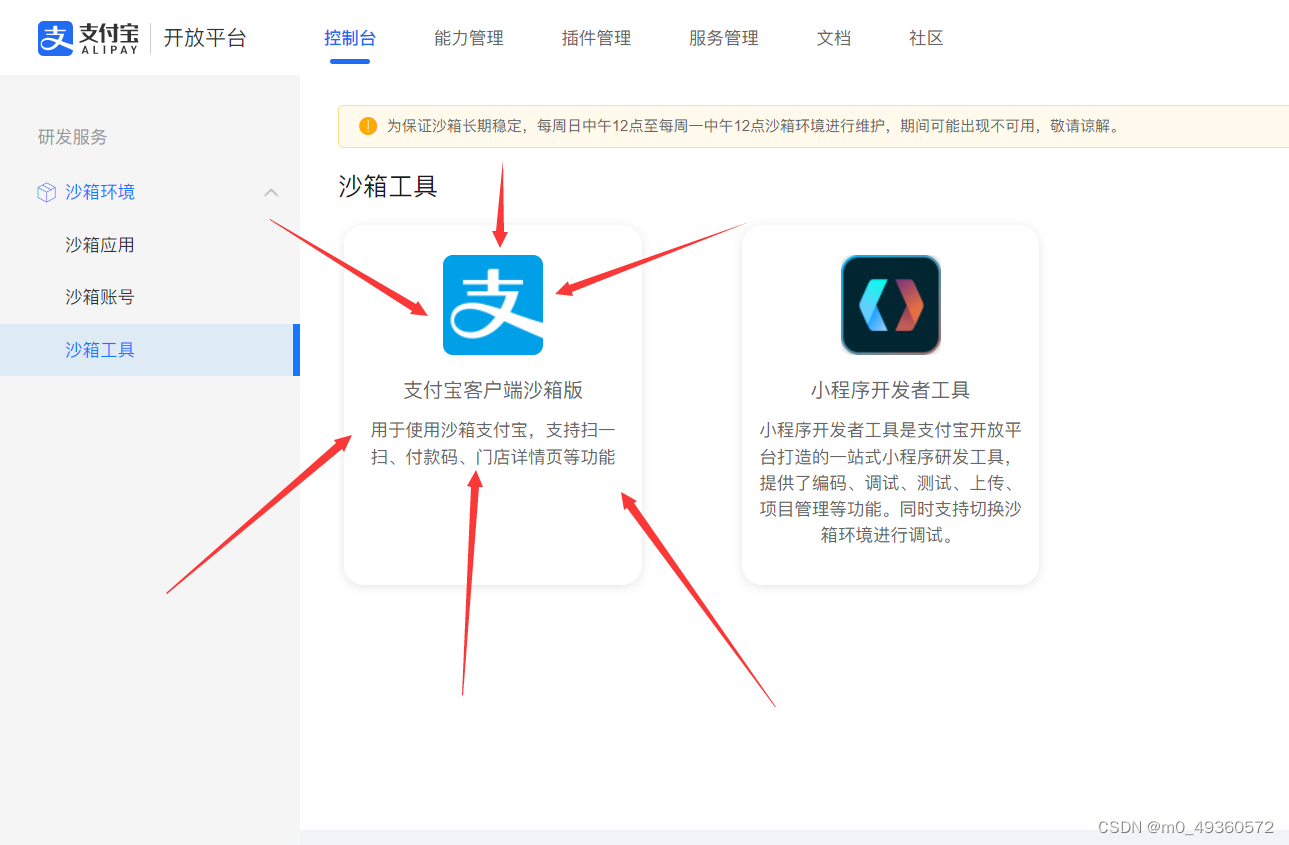Click the Alipay logo in the header
The image size is (1289, 845).
[88, 38]
